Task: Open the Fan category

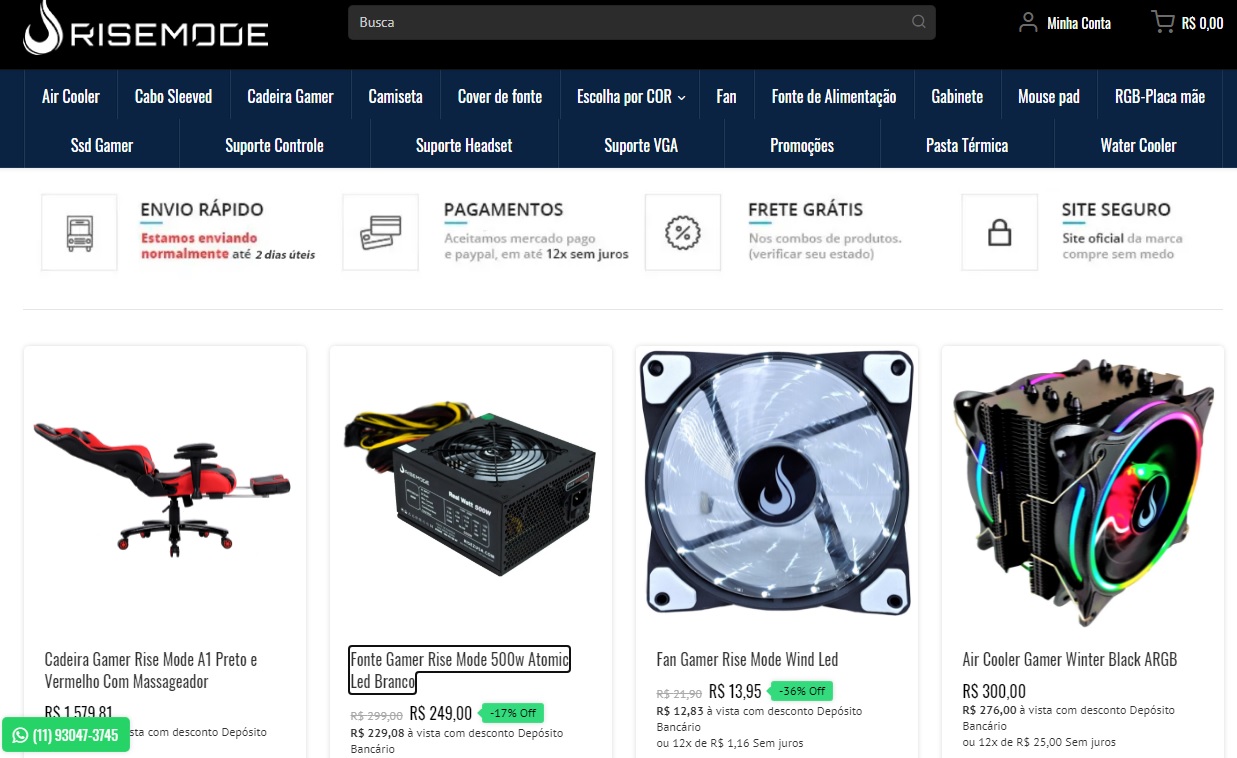Action: (x=726, y=96)
